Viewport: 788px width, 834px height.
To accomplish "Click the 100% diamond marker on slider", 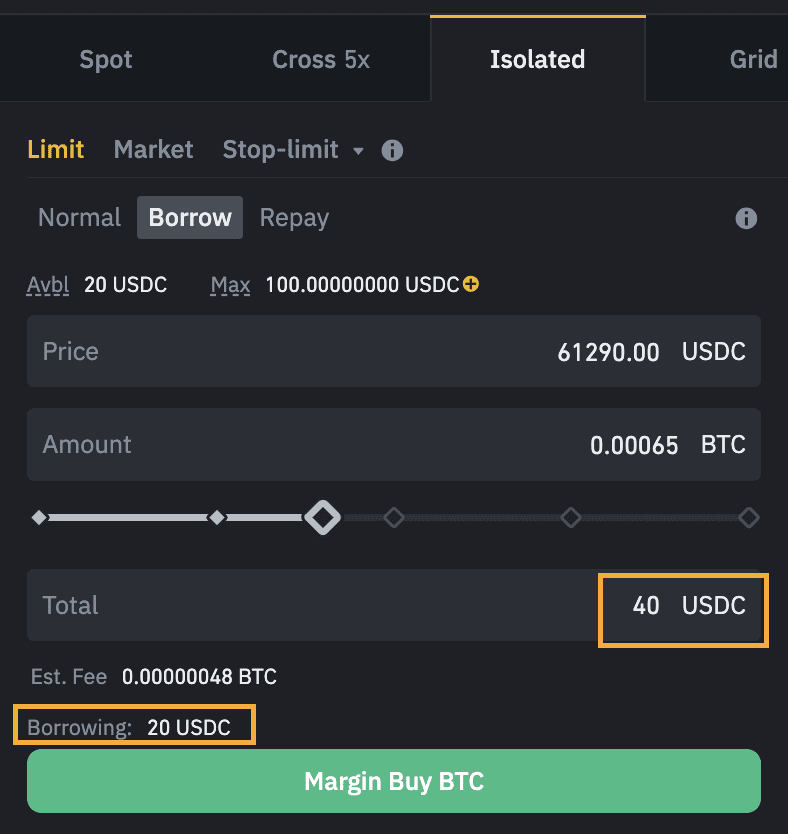I will [x=748, y=518].
